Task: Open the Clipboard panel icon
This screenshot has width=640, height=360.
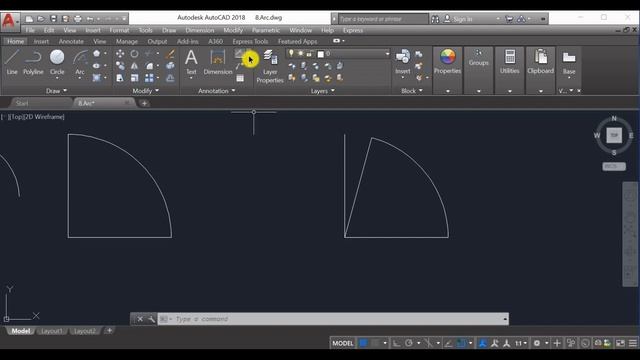Action: coord(540,57)
